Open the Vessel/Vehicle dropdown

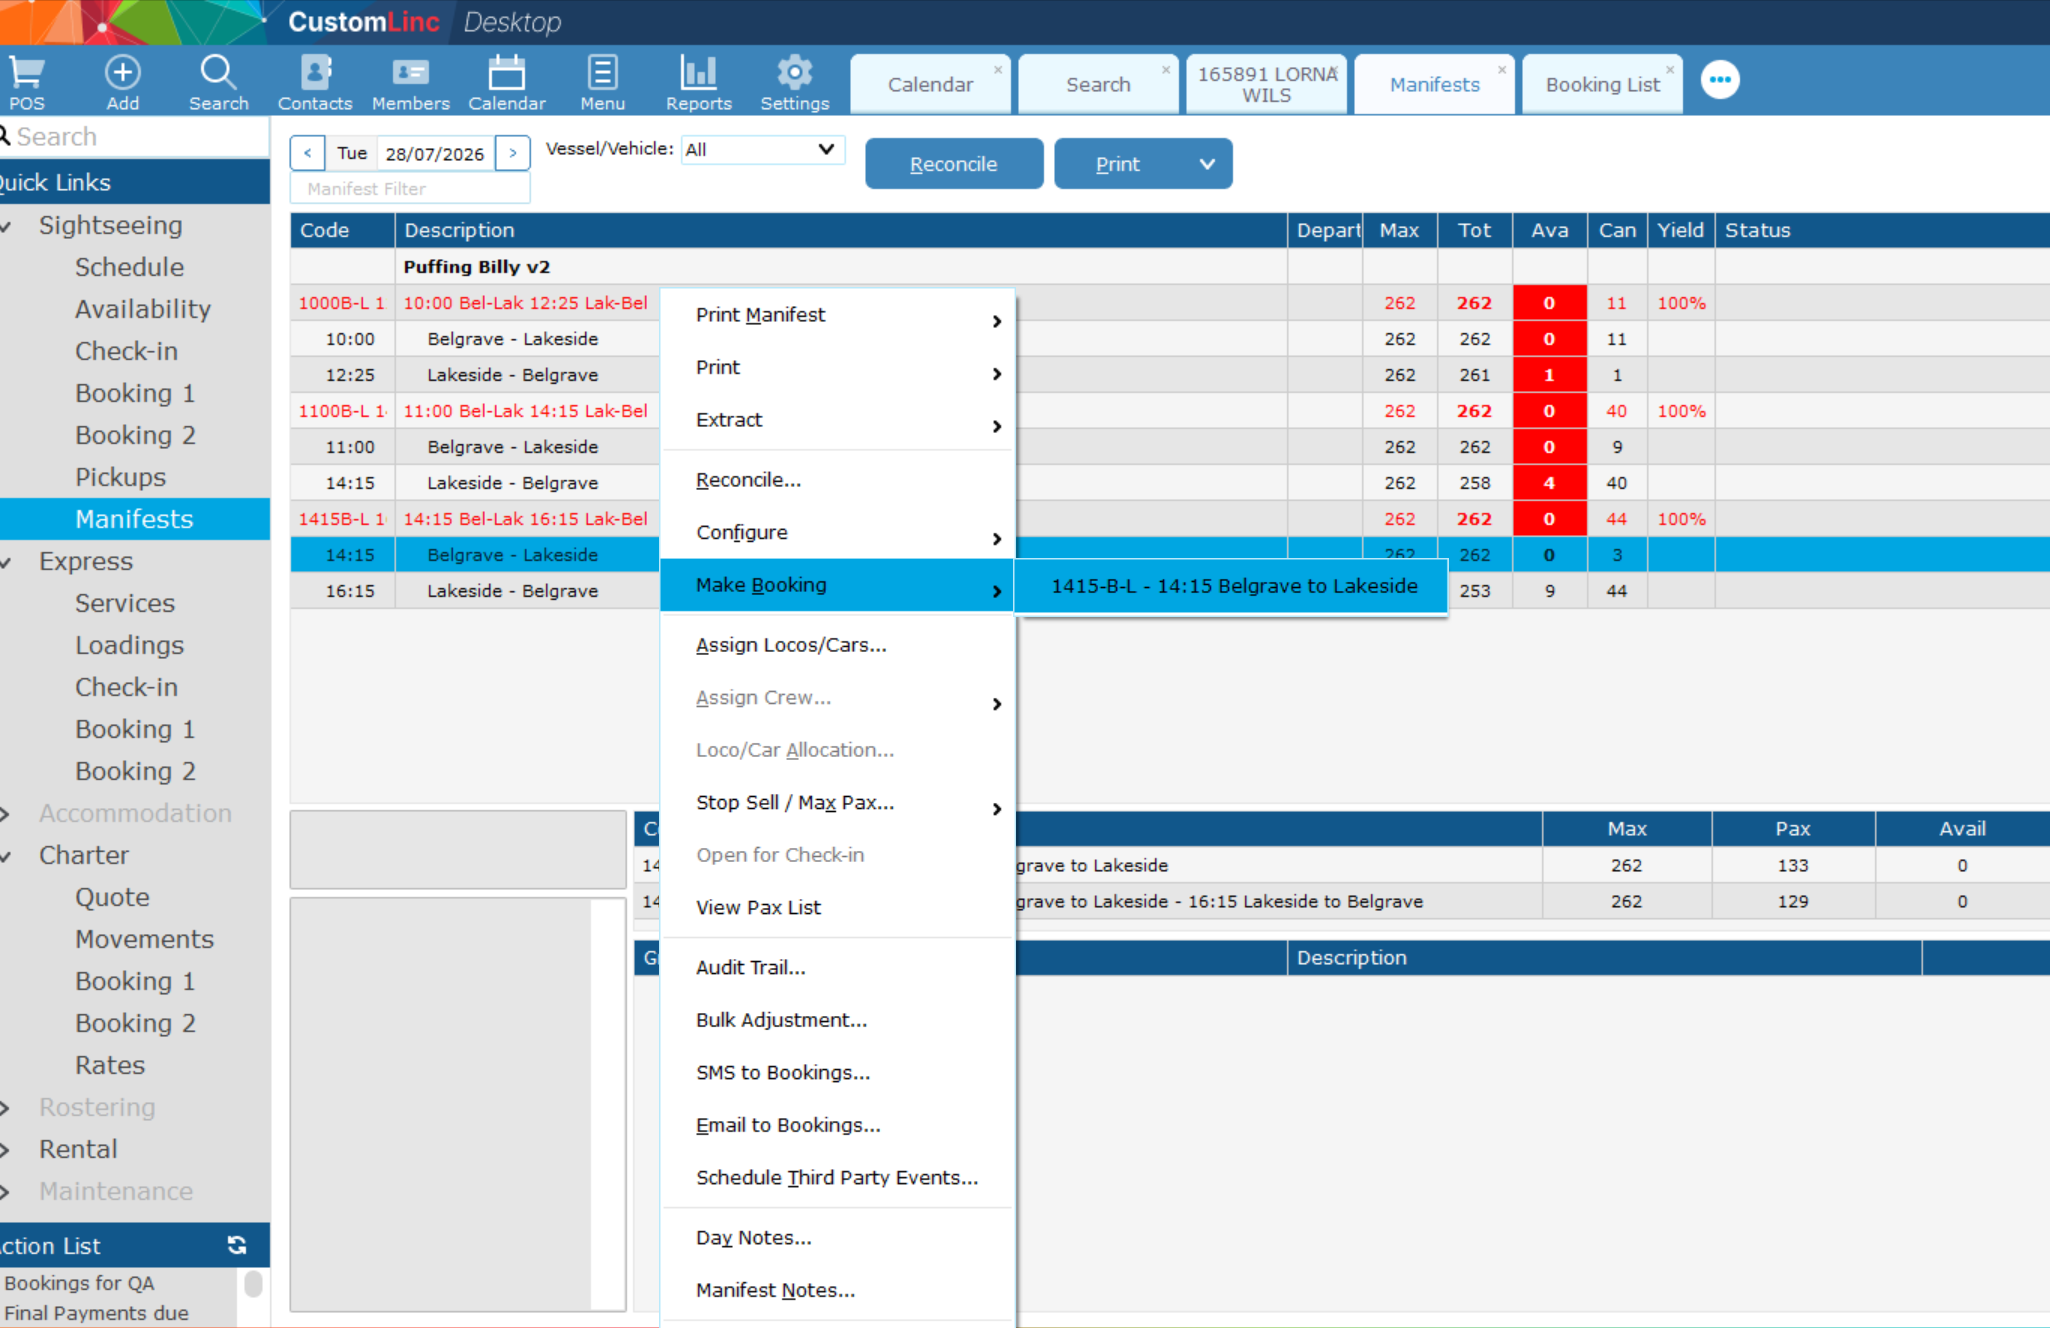762,149
